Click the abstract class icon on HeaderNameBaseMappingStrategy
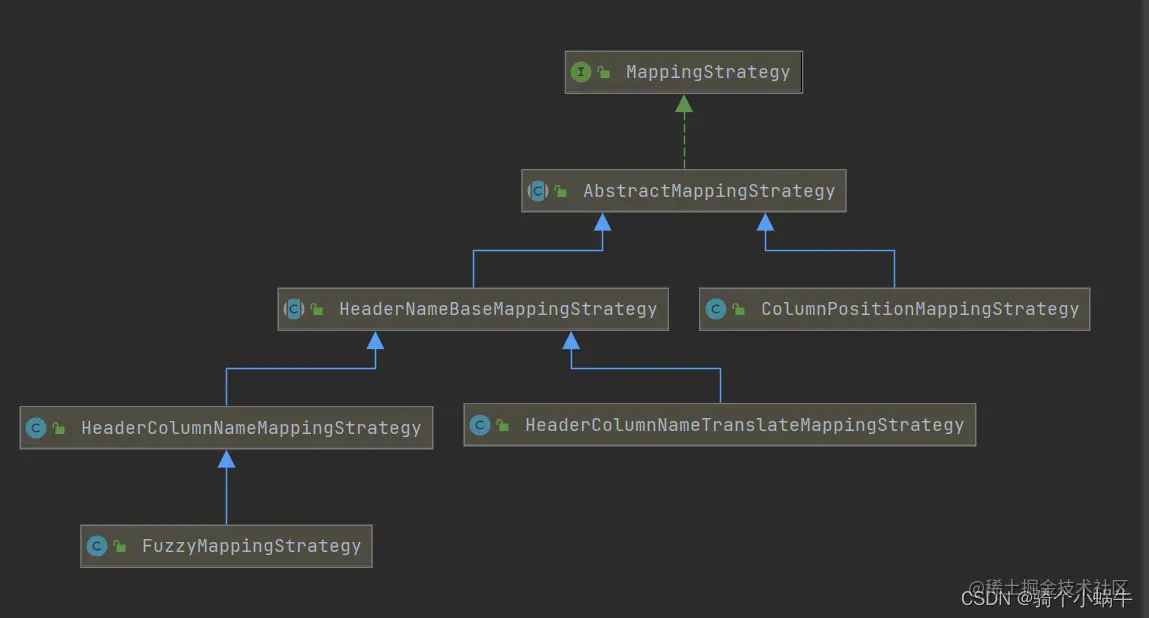 pos(294,309)
